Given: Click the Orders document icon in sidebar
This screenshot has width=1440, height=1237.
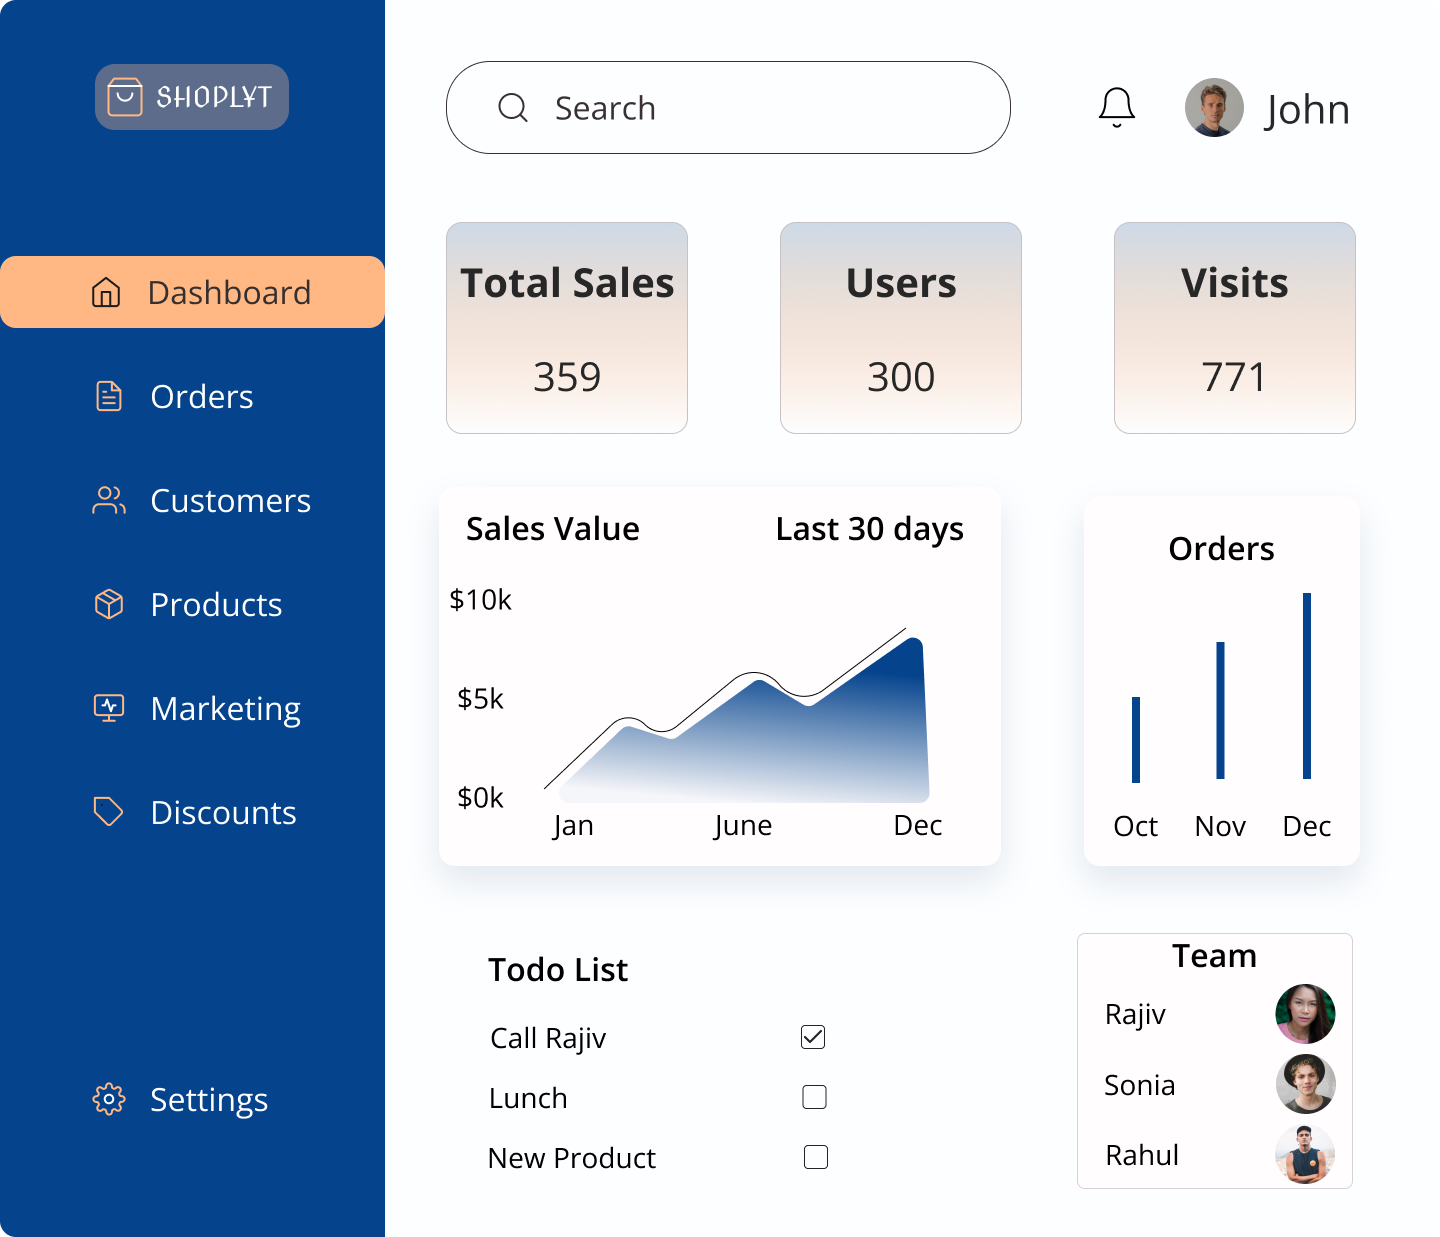Looking at the screenshot, I should 108,397.
